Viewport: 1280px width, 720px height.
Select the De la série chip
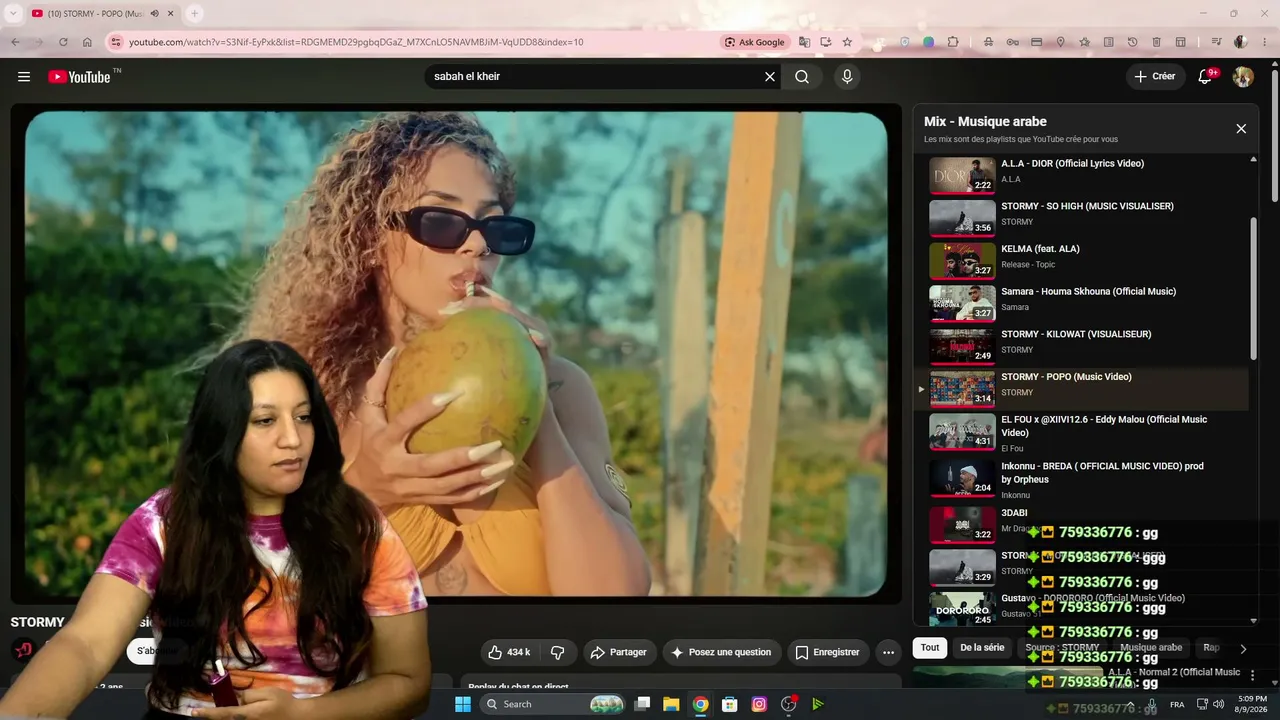(982, 648)
